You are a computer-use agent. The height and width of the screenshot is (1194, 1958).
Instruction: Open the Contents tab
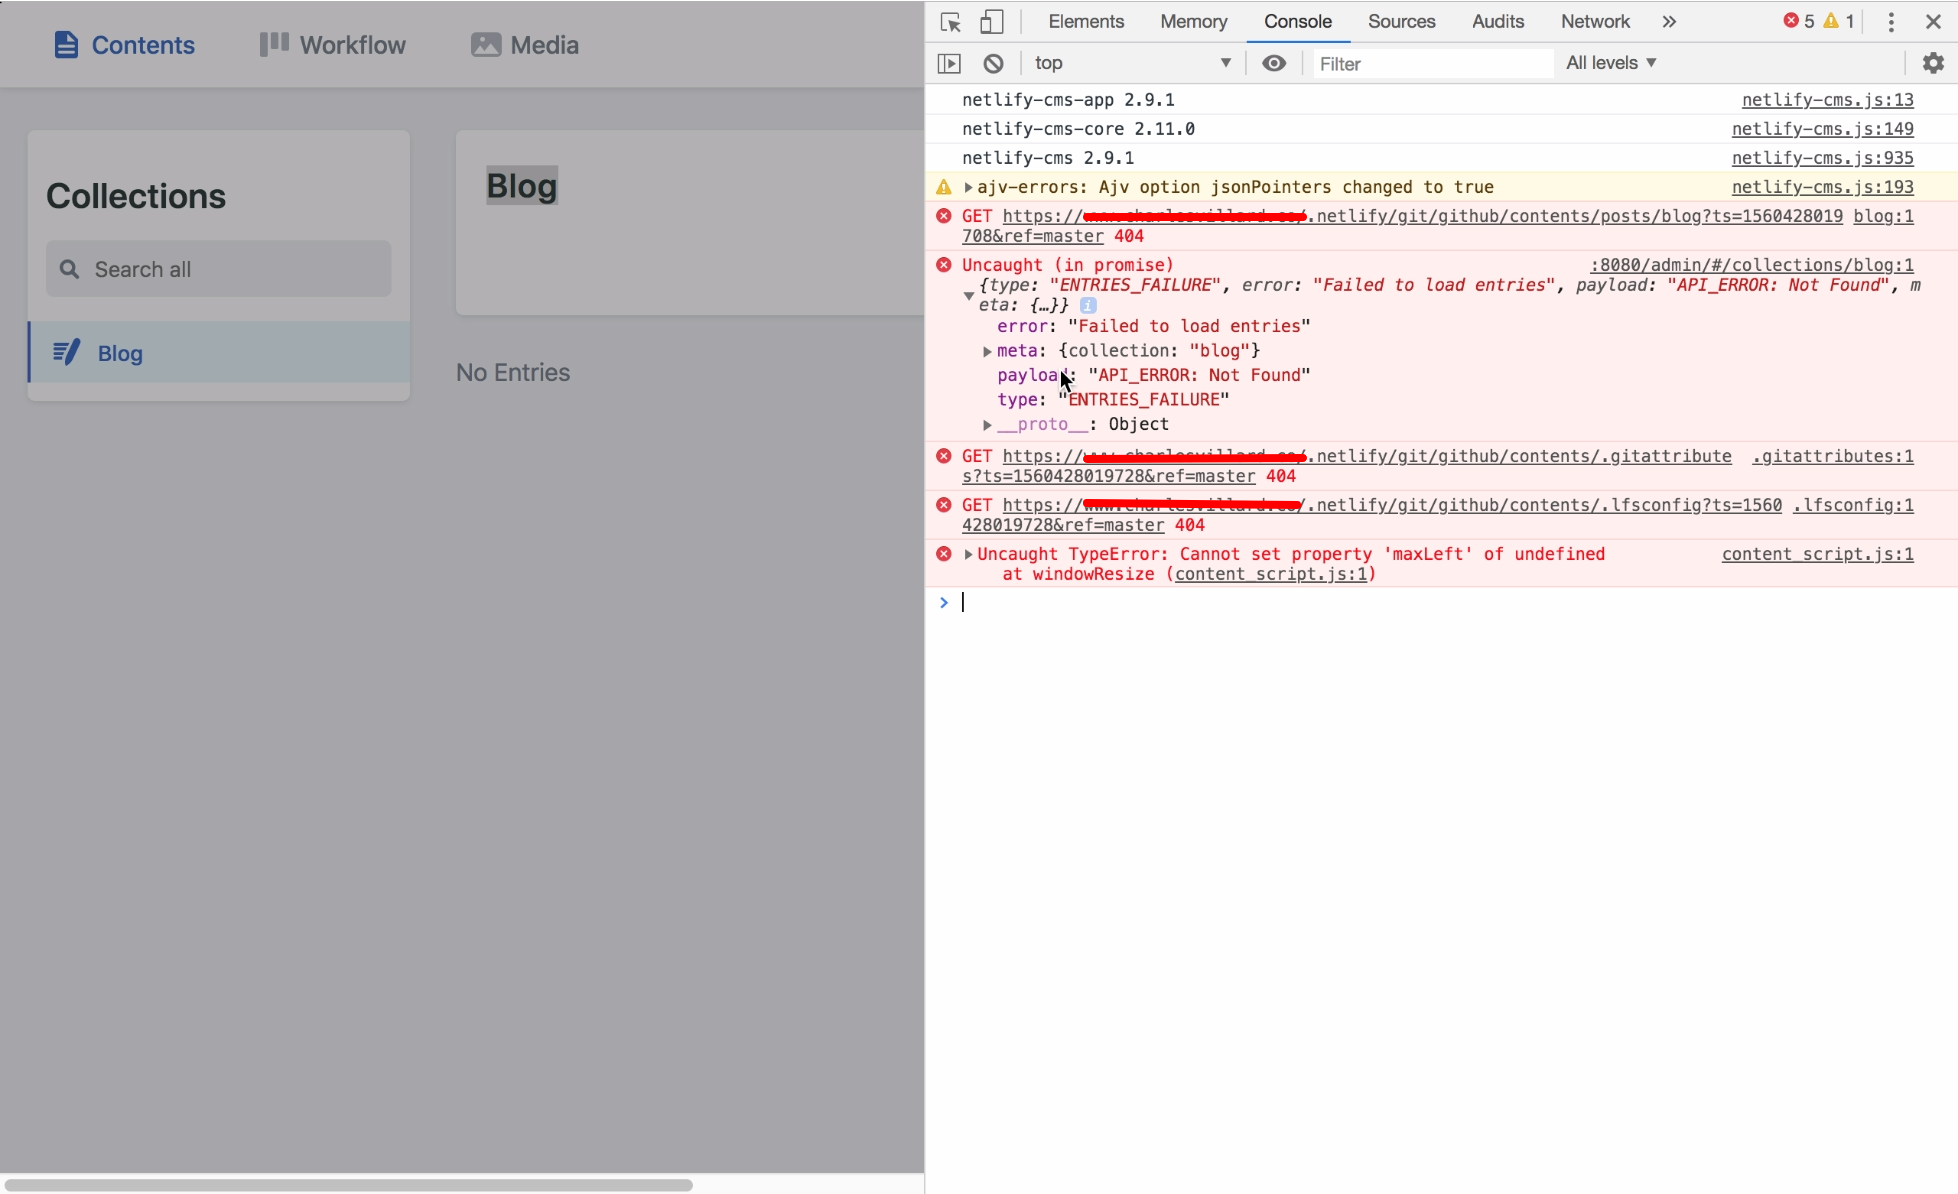coord(124,45)
